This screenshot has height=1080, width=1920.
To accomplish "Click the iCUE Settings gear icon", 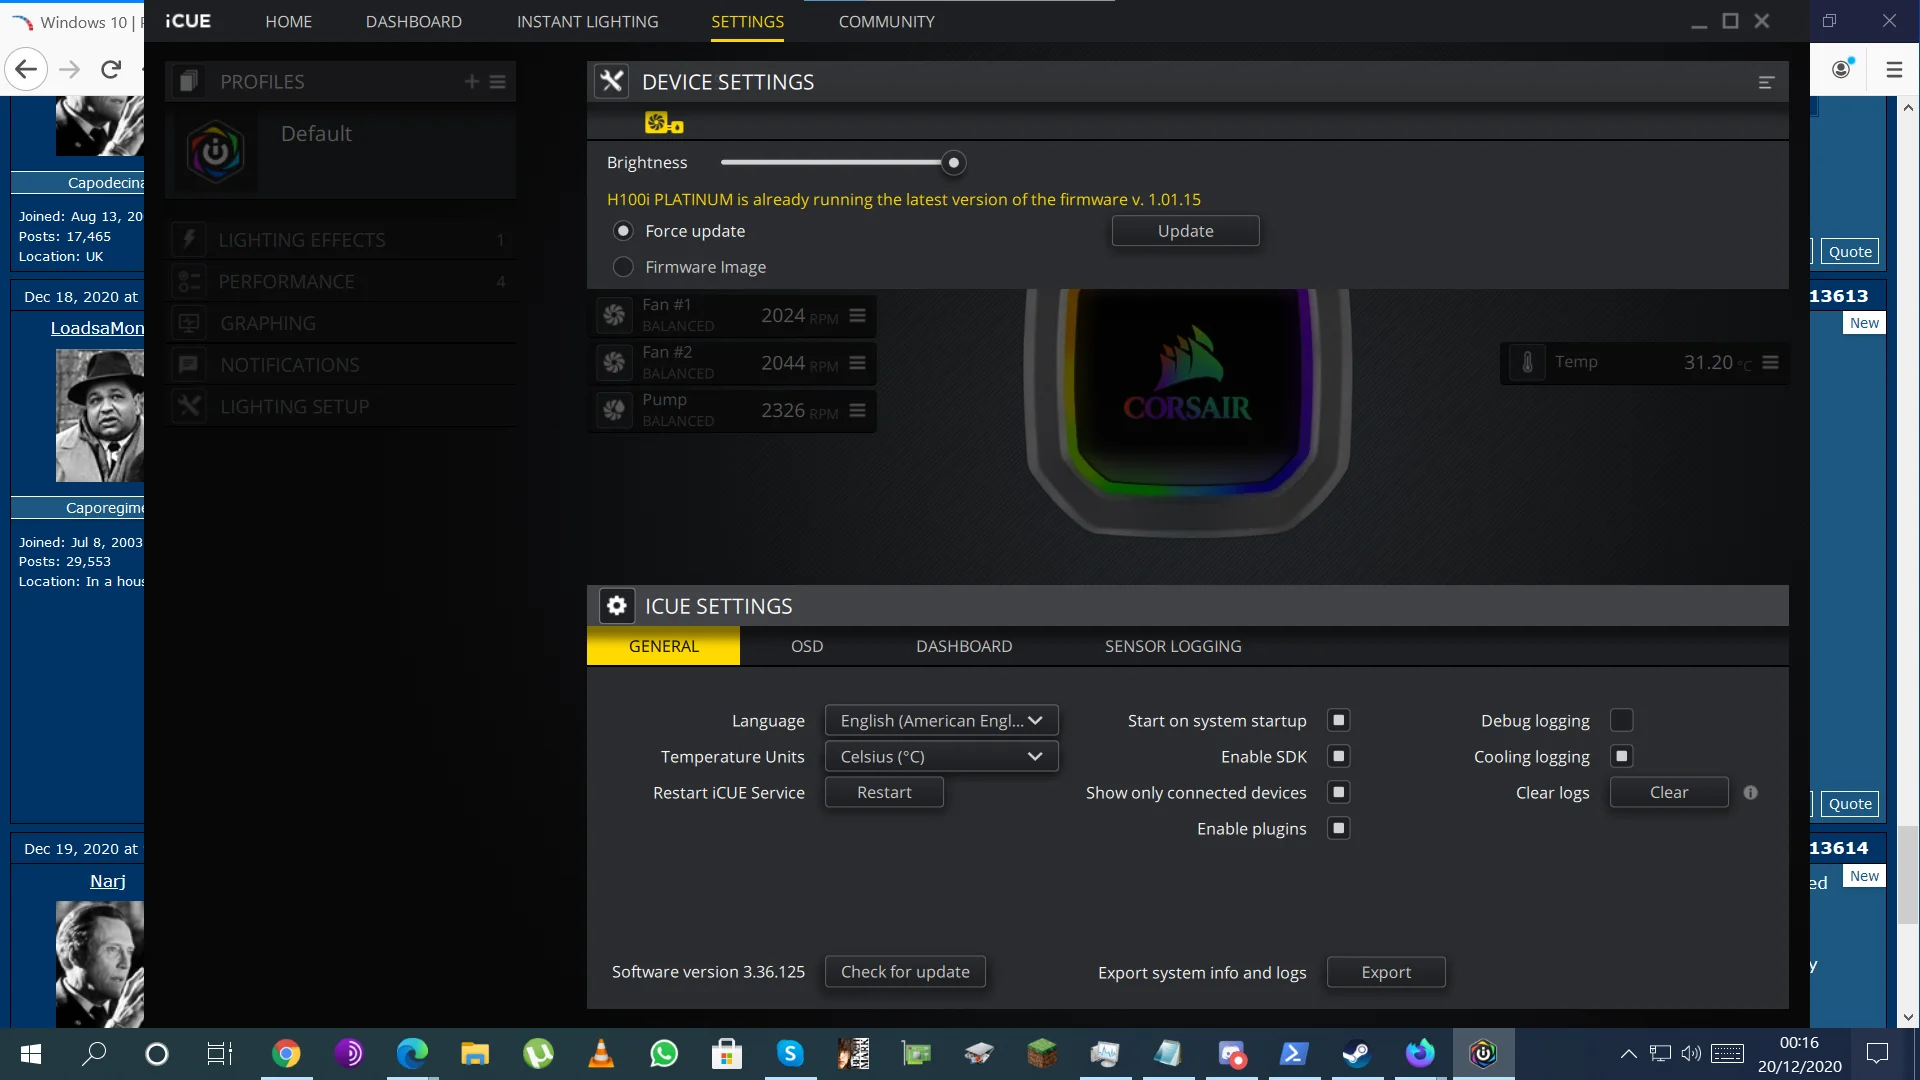I will tap(617, 606).
